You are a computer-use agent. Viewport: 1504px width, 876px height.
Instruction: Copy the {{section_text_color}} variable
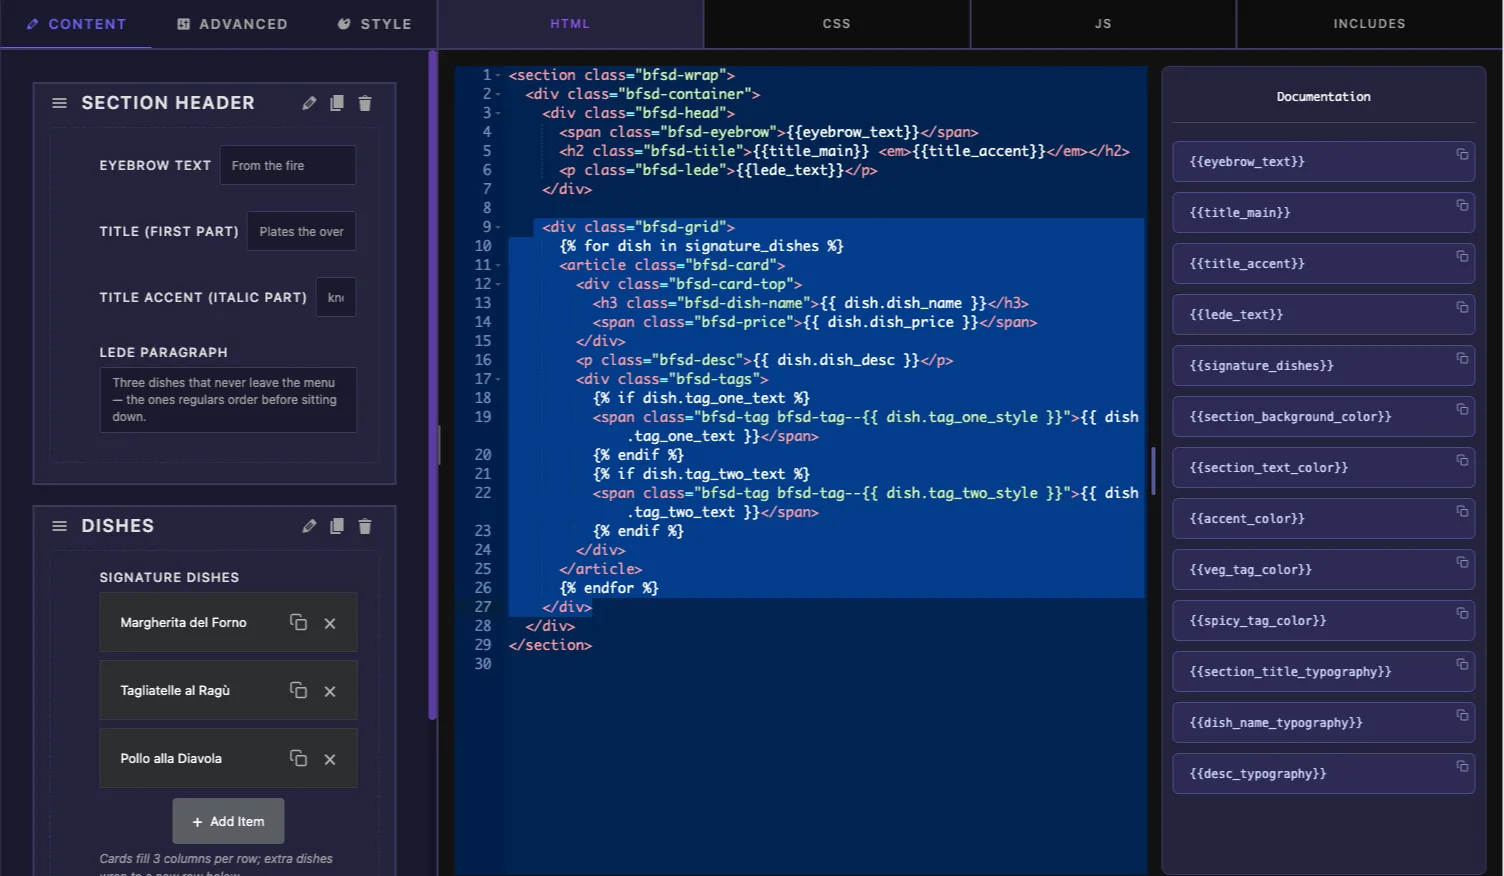coord(1462,460)
